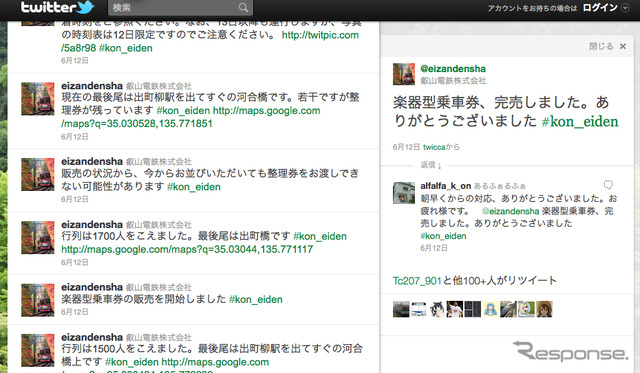Click sixth retweeter avatar (blue-haired figure)
Screen dimensions: 640x373
491,309
